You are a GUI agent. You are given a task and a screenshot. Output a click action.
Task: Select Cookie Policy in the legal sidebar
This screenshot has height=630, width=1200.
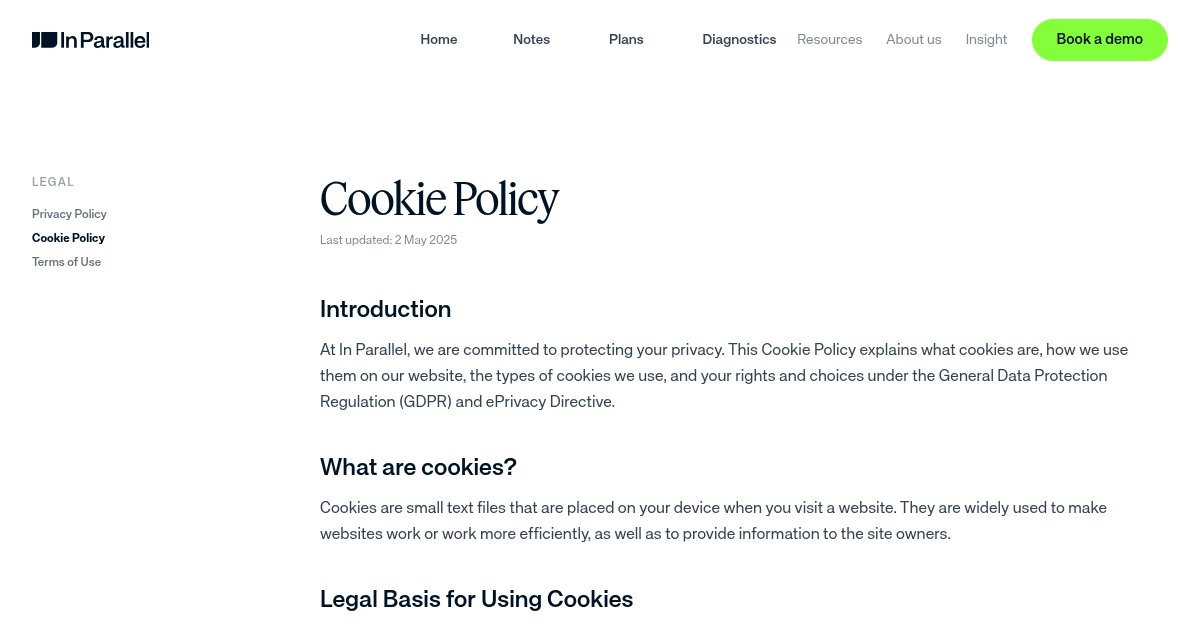click(x=68, y=238)
